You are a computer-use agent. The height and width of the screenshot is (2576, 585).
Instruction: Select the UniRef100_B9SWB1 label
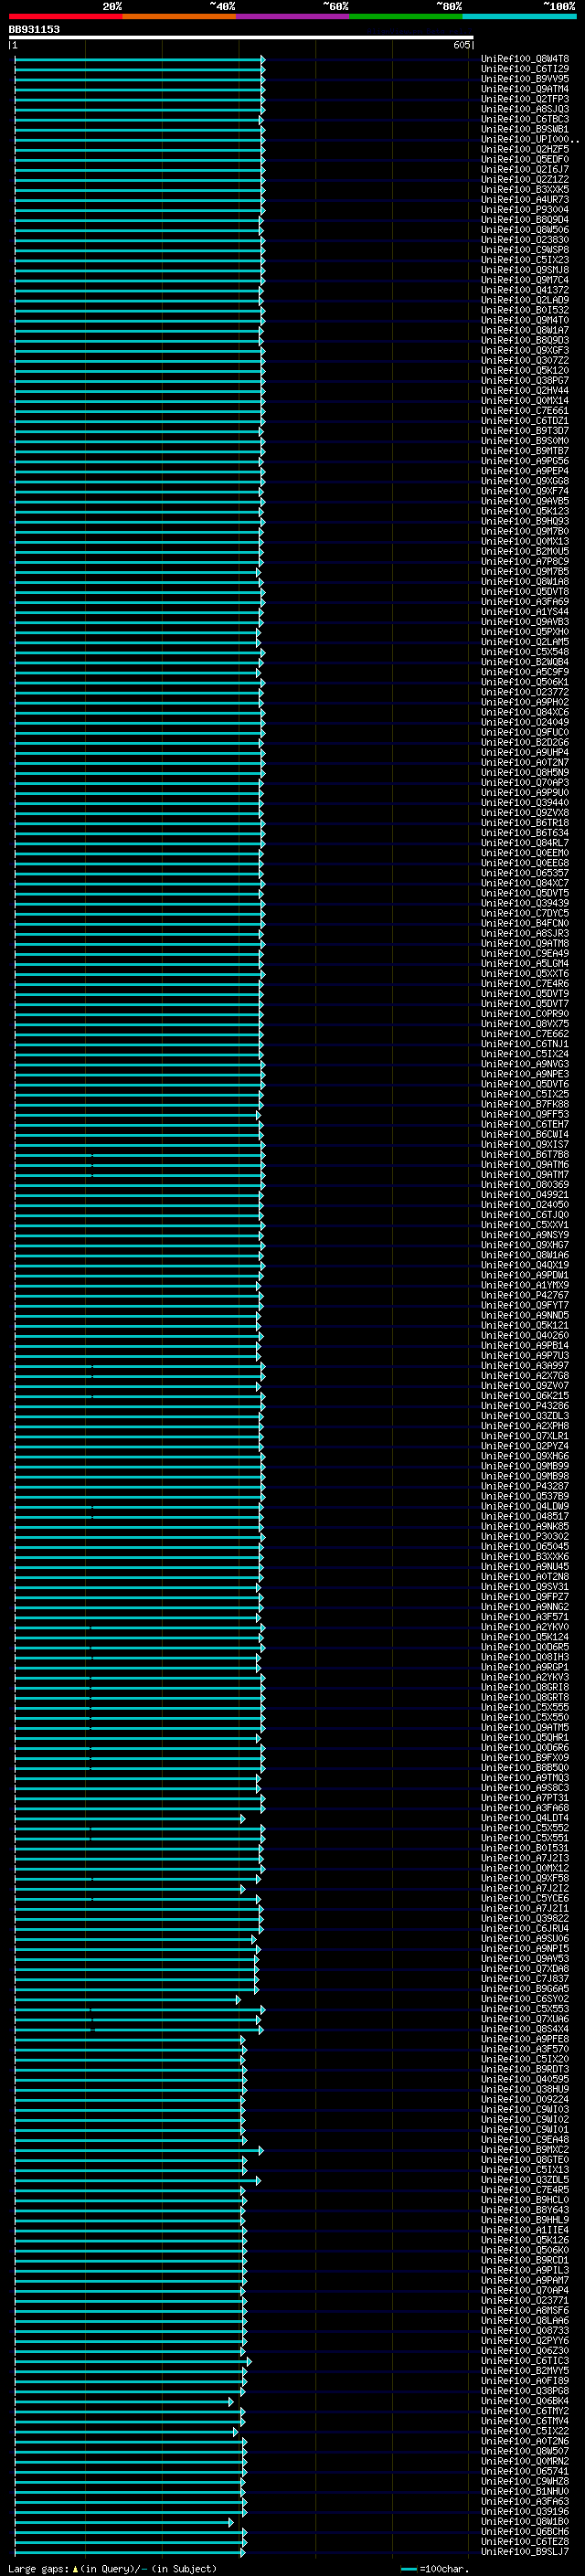coord(524,129)
